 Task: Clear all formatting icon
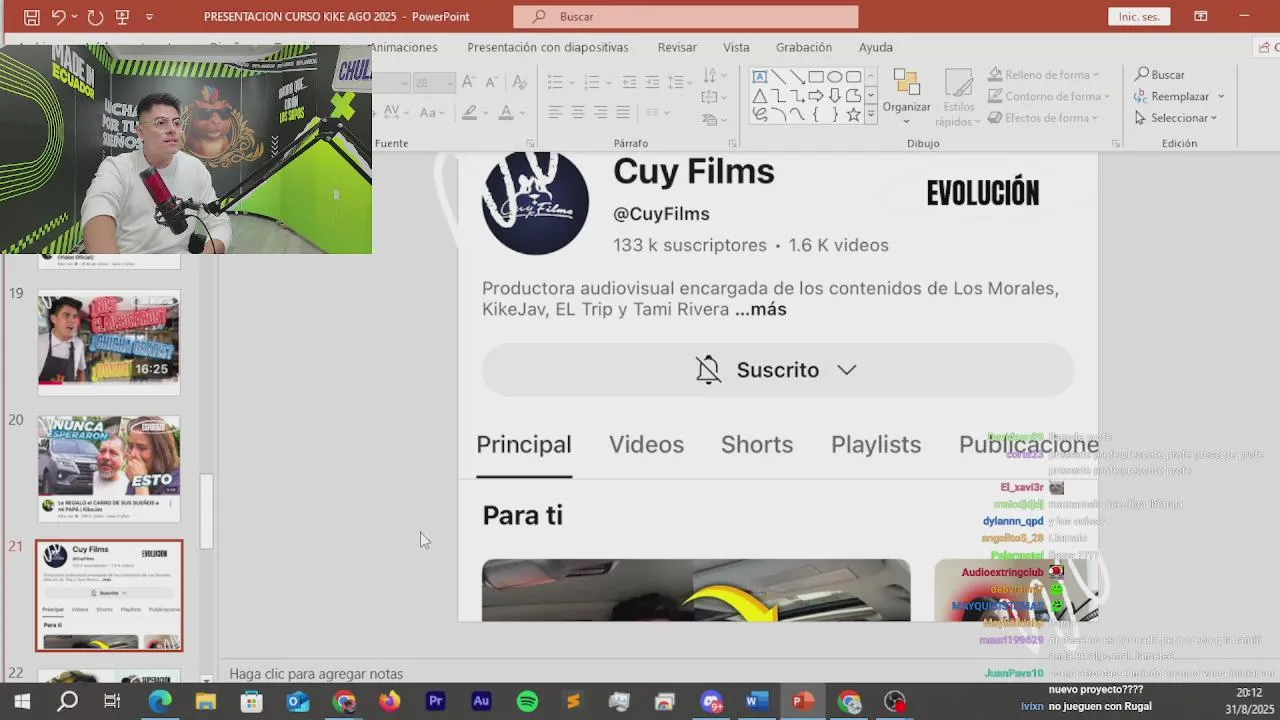click(520, 83)
